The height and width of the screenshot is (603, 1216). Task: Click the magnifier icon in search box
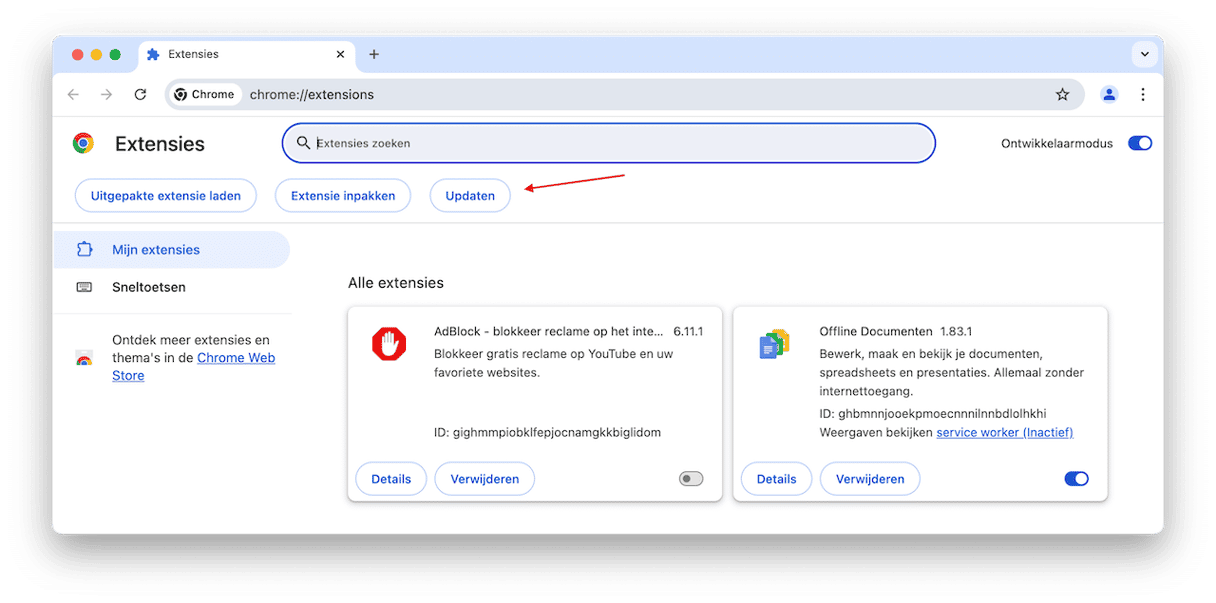pyautogui.click(x=303, y=143)
